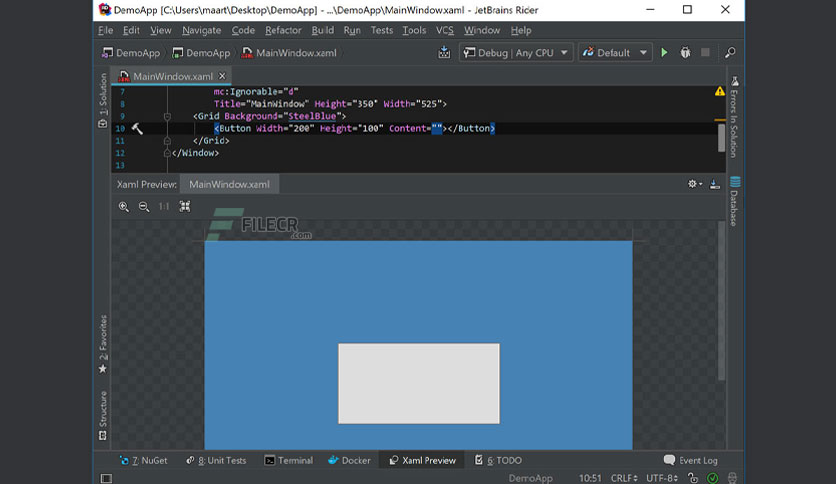Open Xaml Preview settings gear
The width and height of the screenshot is (836, 484).
click(694, 184)
